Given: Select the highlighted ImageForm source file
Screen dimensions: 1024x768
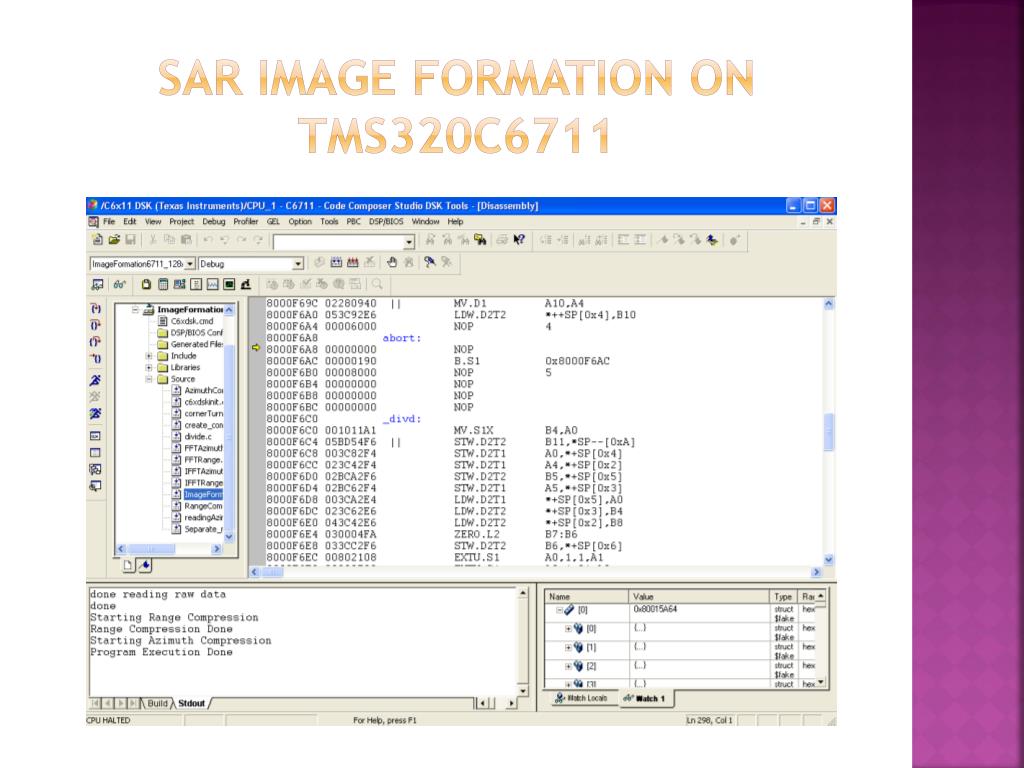Looking at the screenshot, I should point(203,494).
